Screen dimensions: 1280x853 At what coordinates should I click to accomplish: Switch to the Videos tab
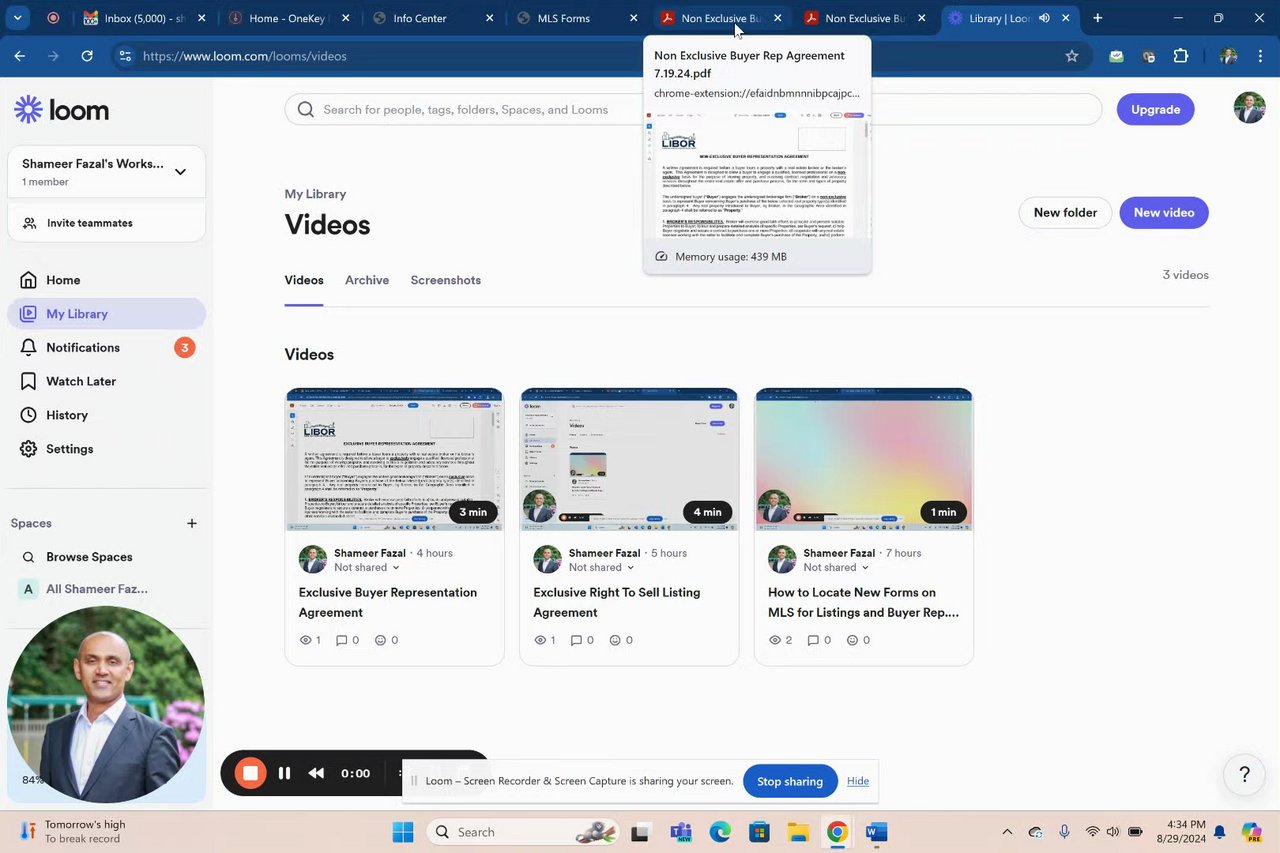click(x=304, y=281)
